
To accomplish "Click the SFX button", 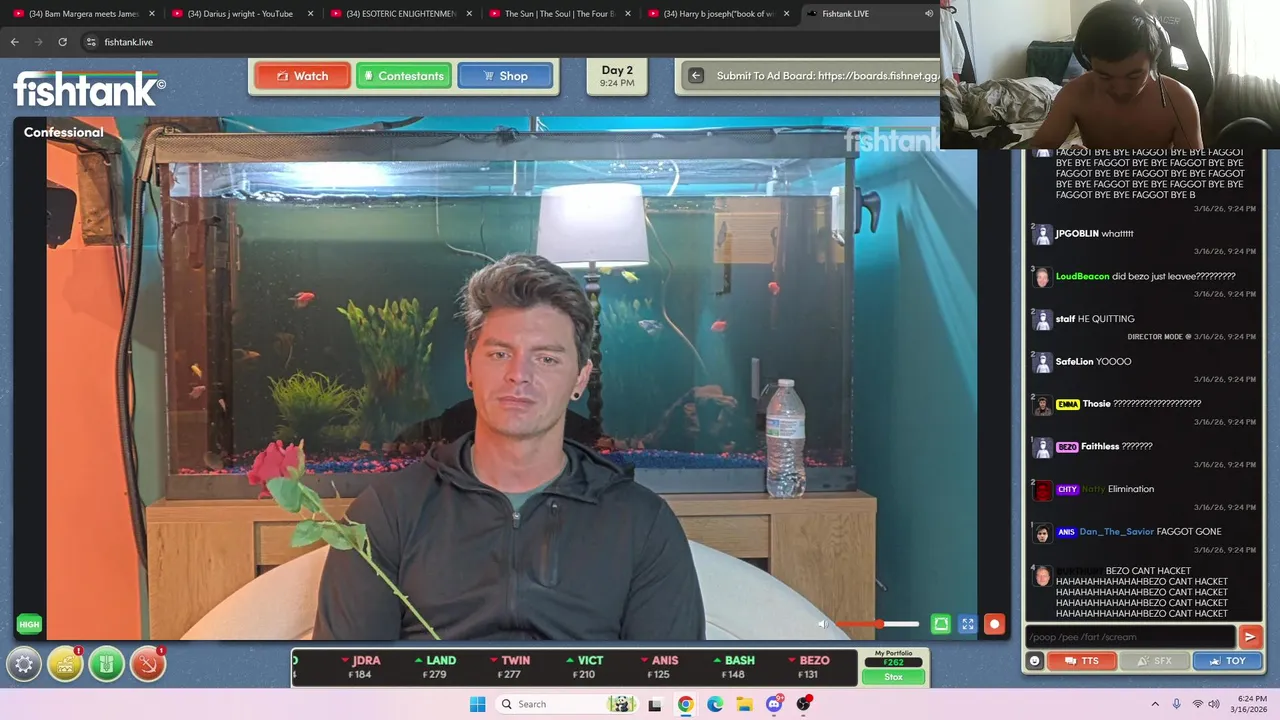I will tap(1154, 661).
